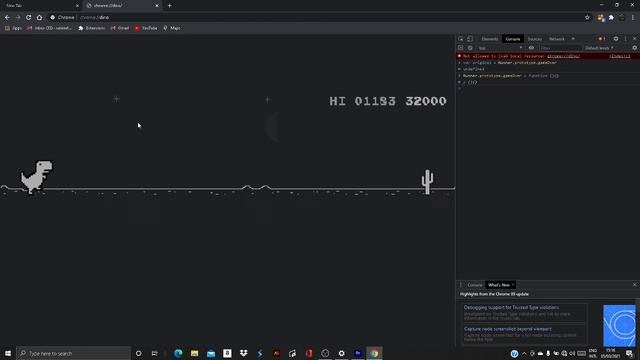
Task: Open Mail app from taskbar
Action: [211, 353]
